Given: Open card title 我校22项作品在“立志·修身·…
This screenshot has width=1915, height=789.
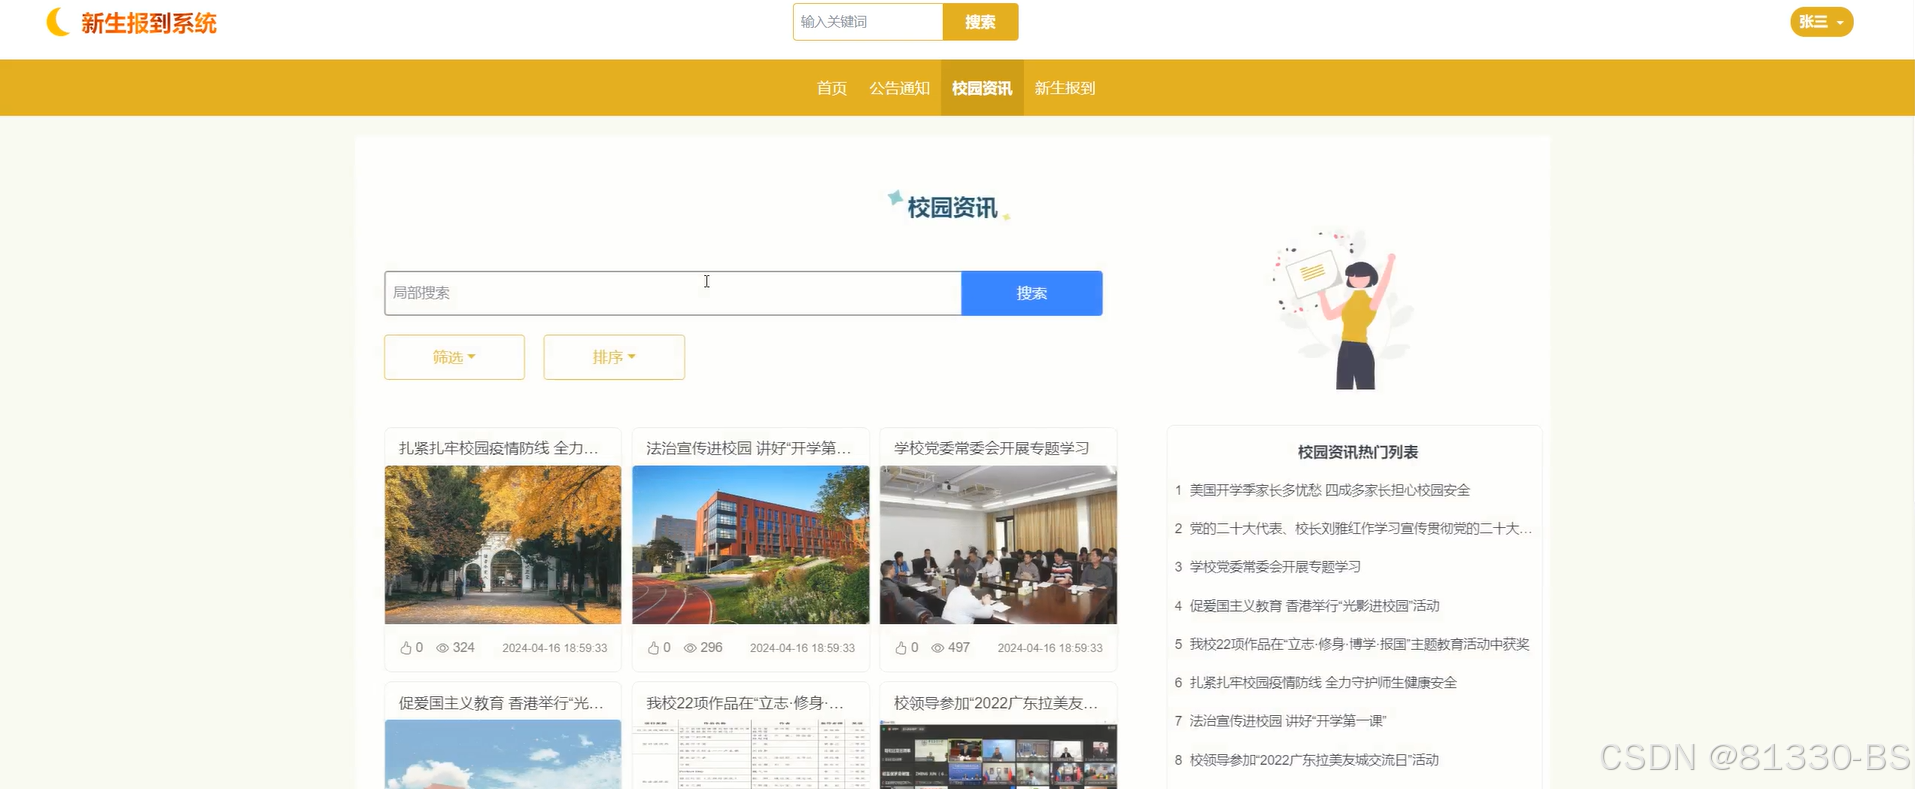Looking at the screenshot, I should [x=745, y=703].
